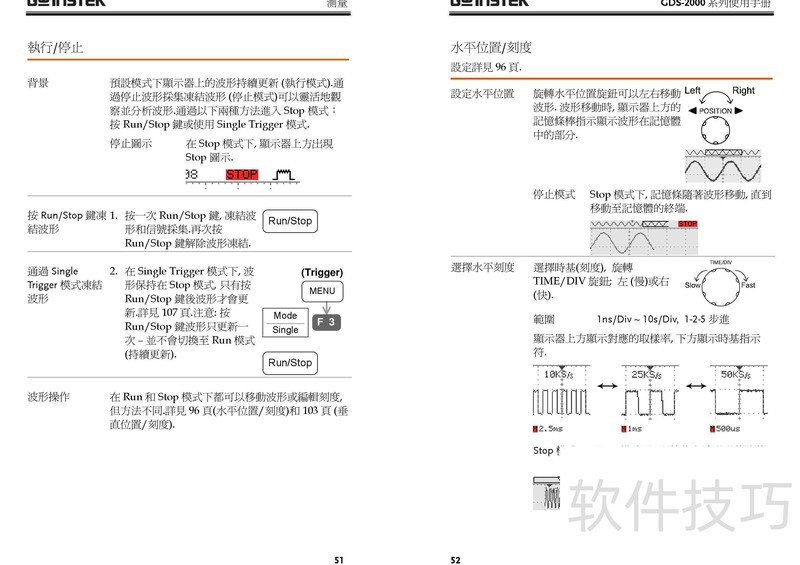This screenshot has width=800, height=565.
Task: Click the 執行/停止 section heading
Action: (56, 47)
